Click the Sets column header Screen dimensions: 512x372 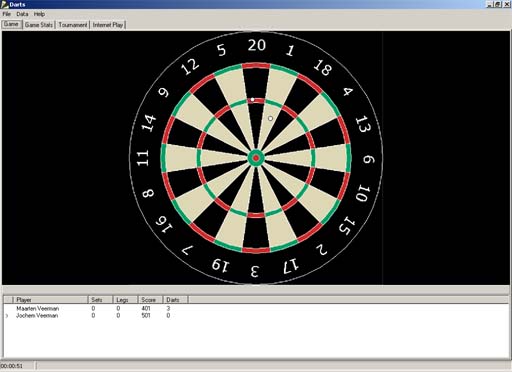tap(100, 300)
